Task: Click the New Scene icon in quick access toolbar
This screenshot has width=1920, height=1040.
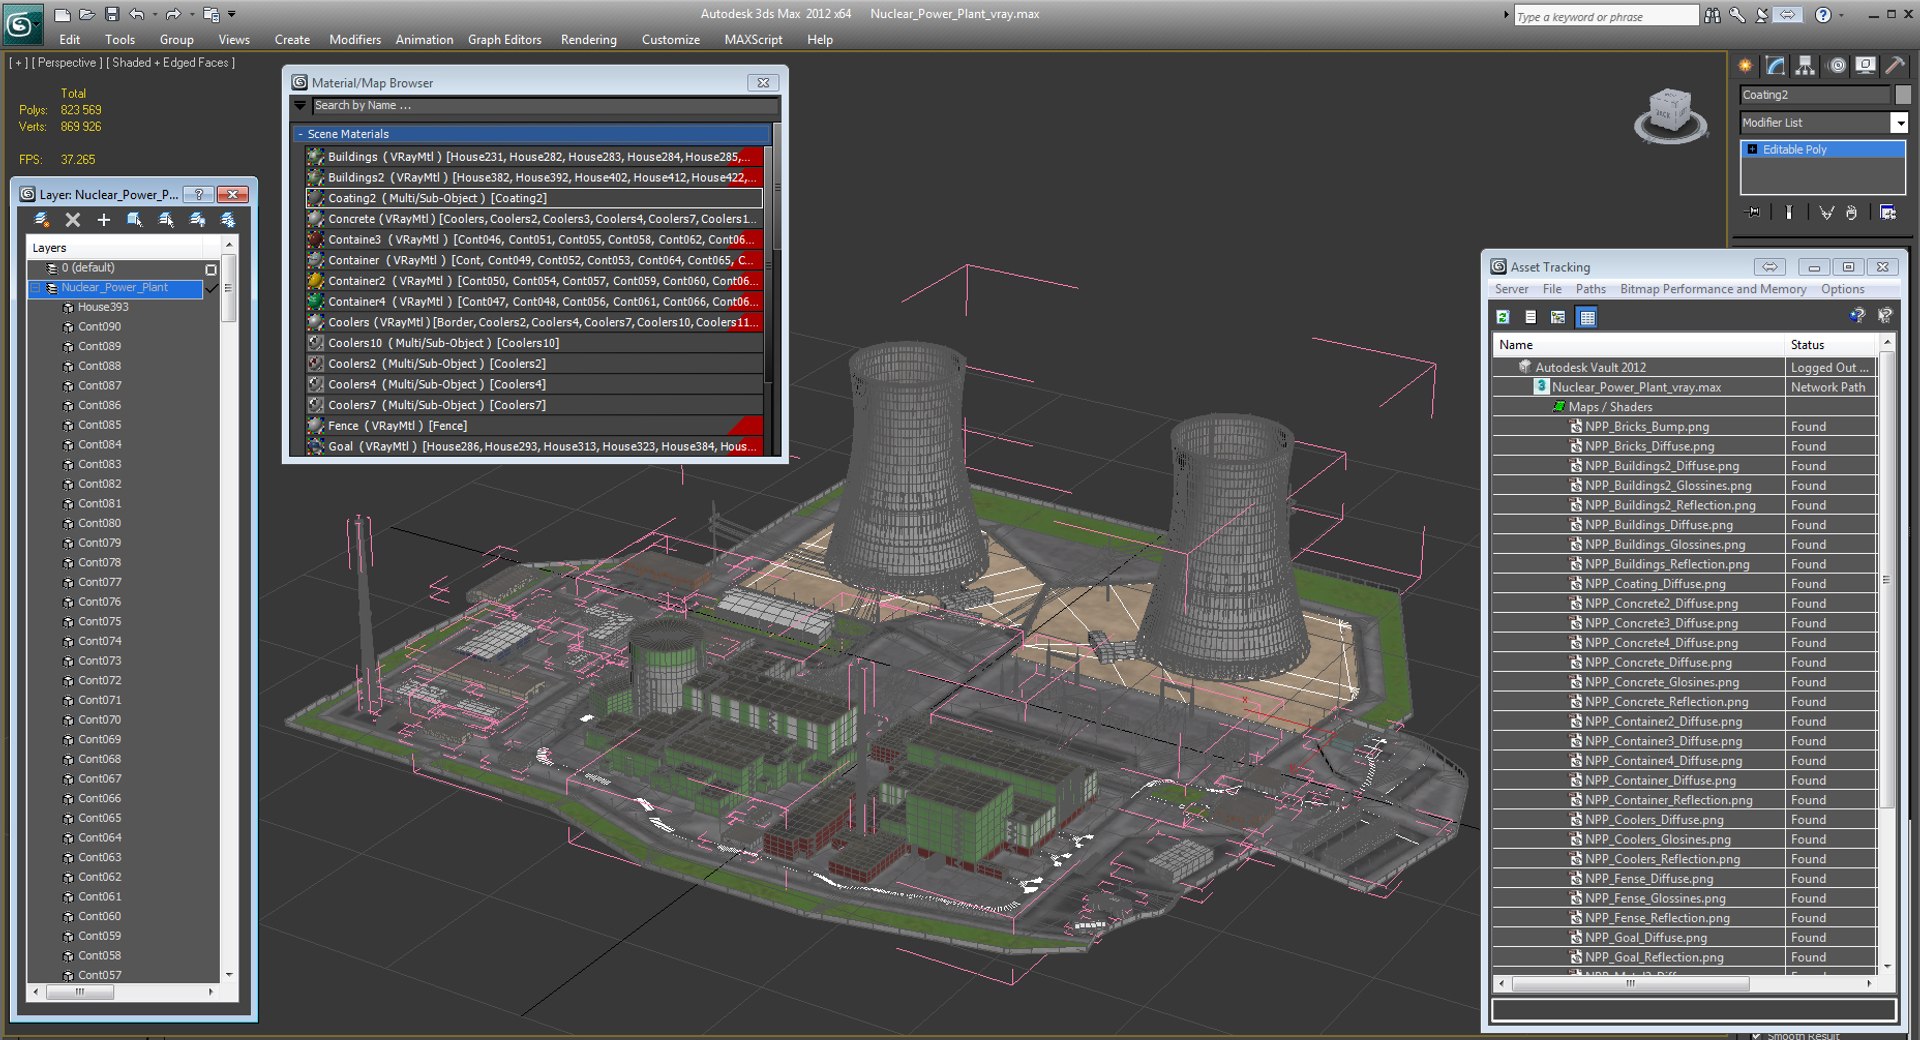Action: (x=62, y=15)
